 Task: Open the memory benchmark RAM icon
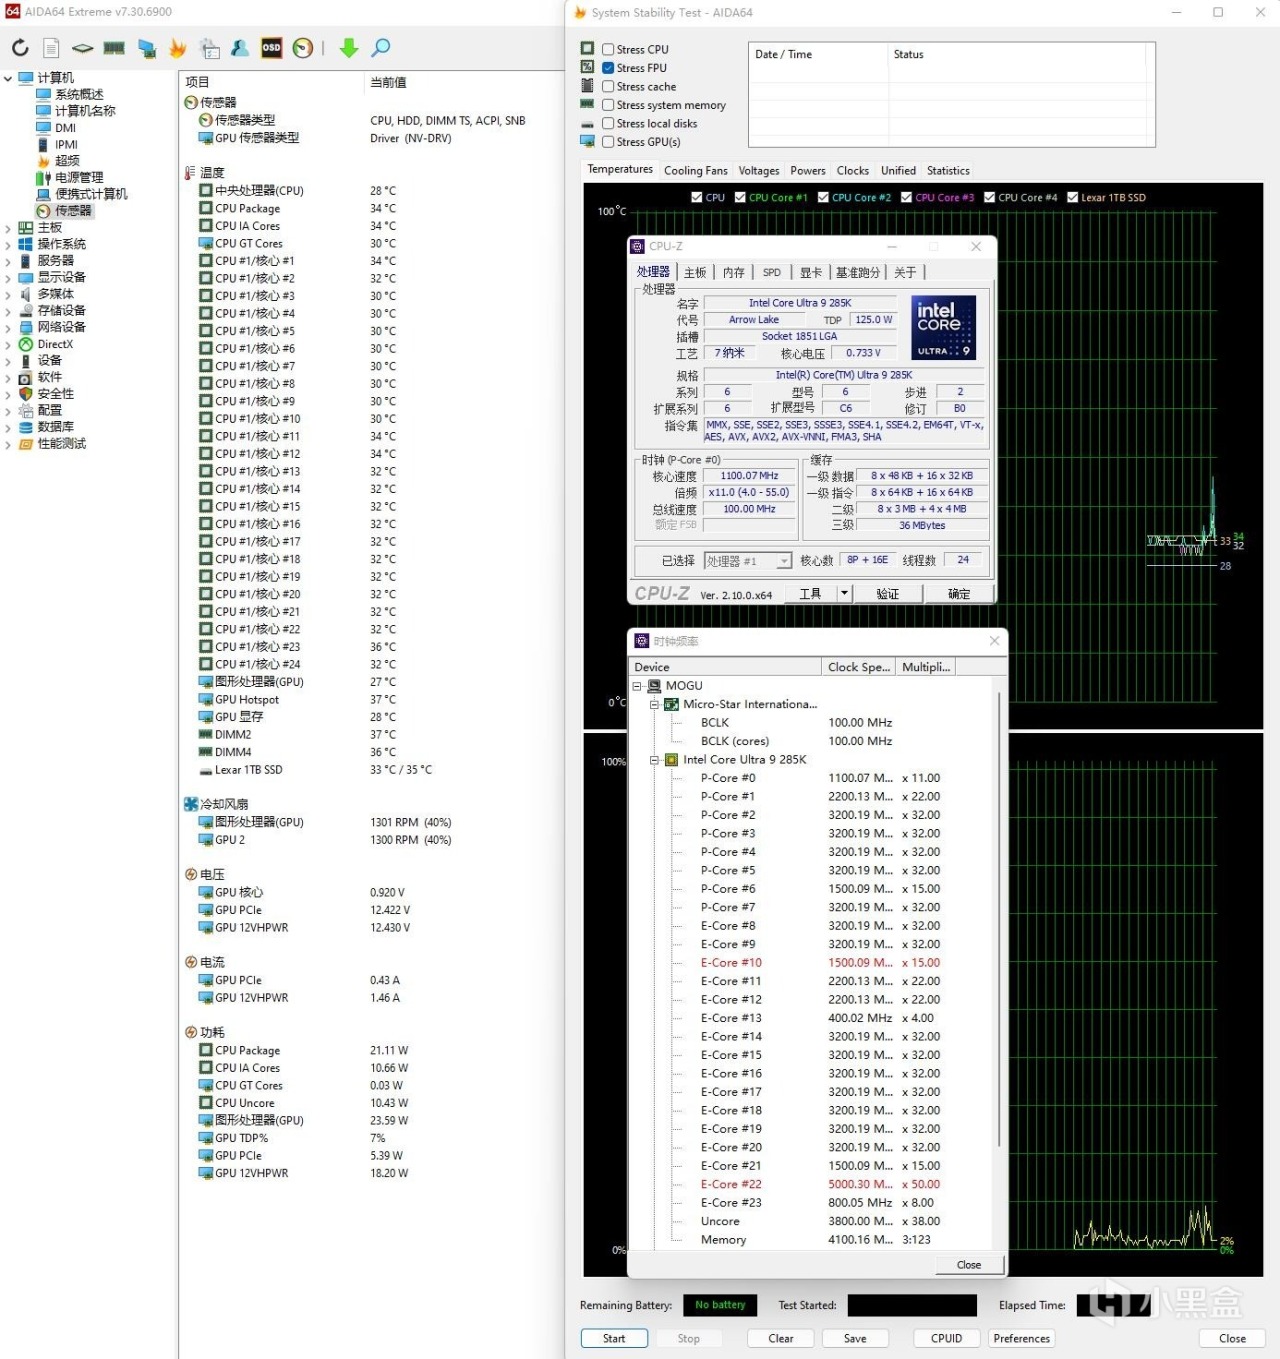point(114,48)
